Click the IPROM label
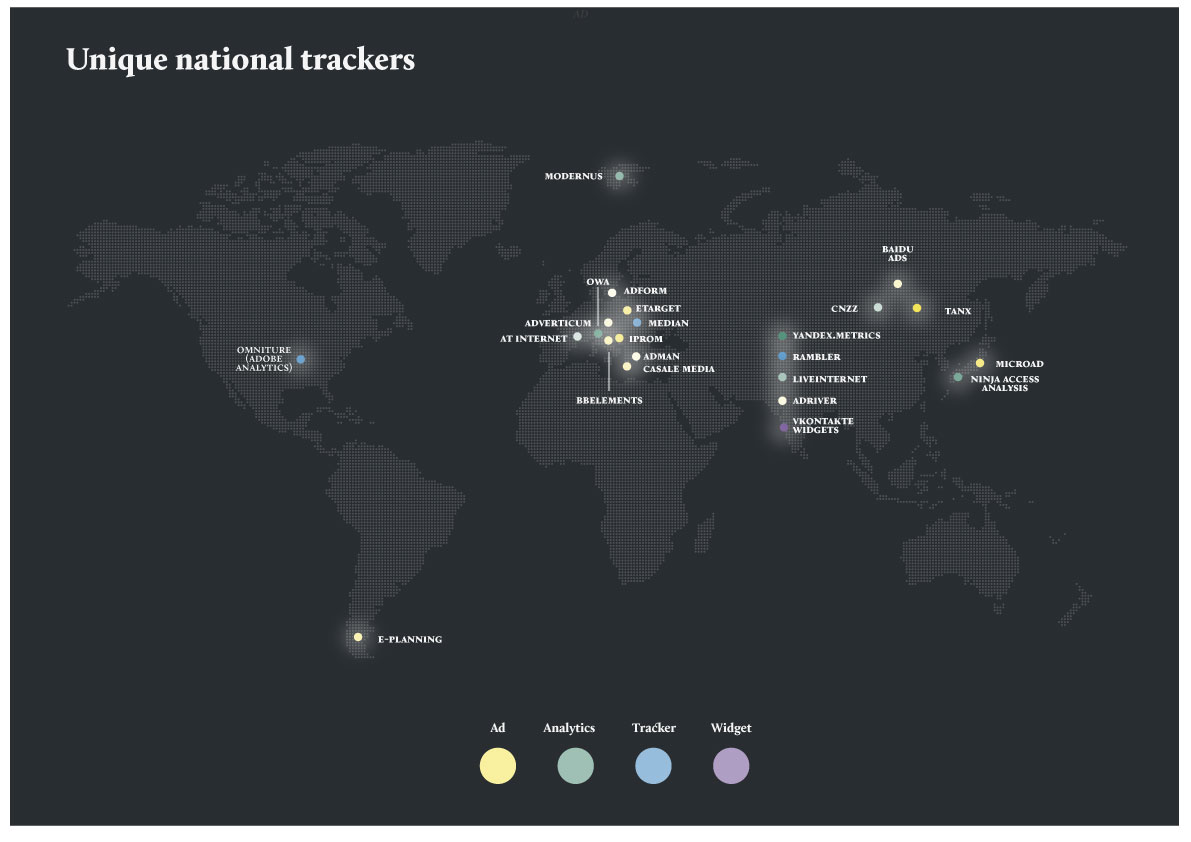The height and width of the screenshot is (842, 1191). (646, 339)
